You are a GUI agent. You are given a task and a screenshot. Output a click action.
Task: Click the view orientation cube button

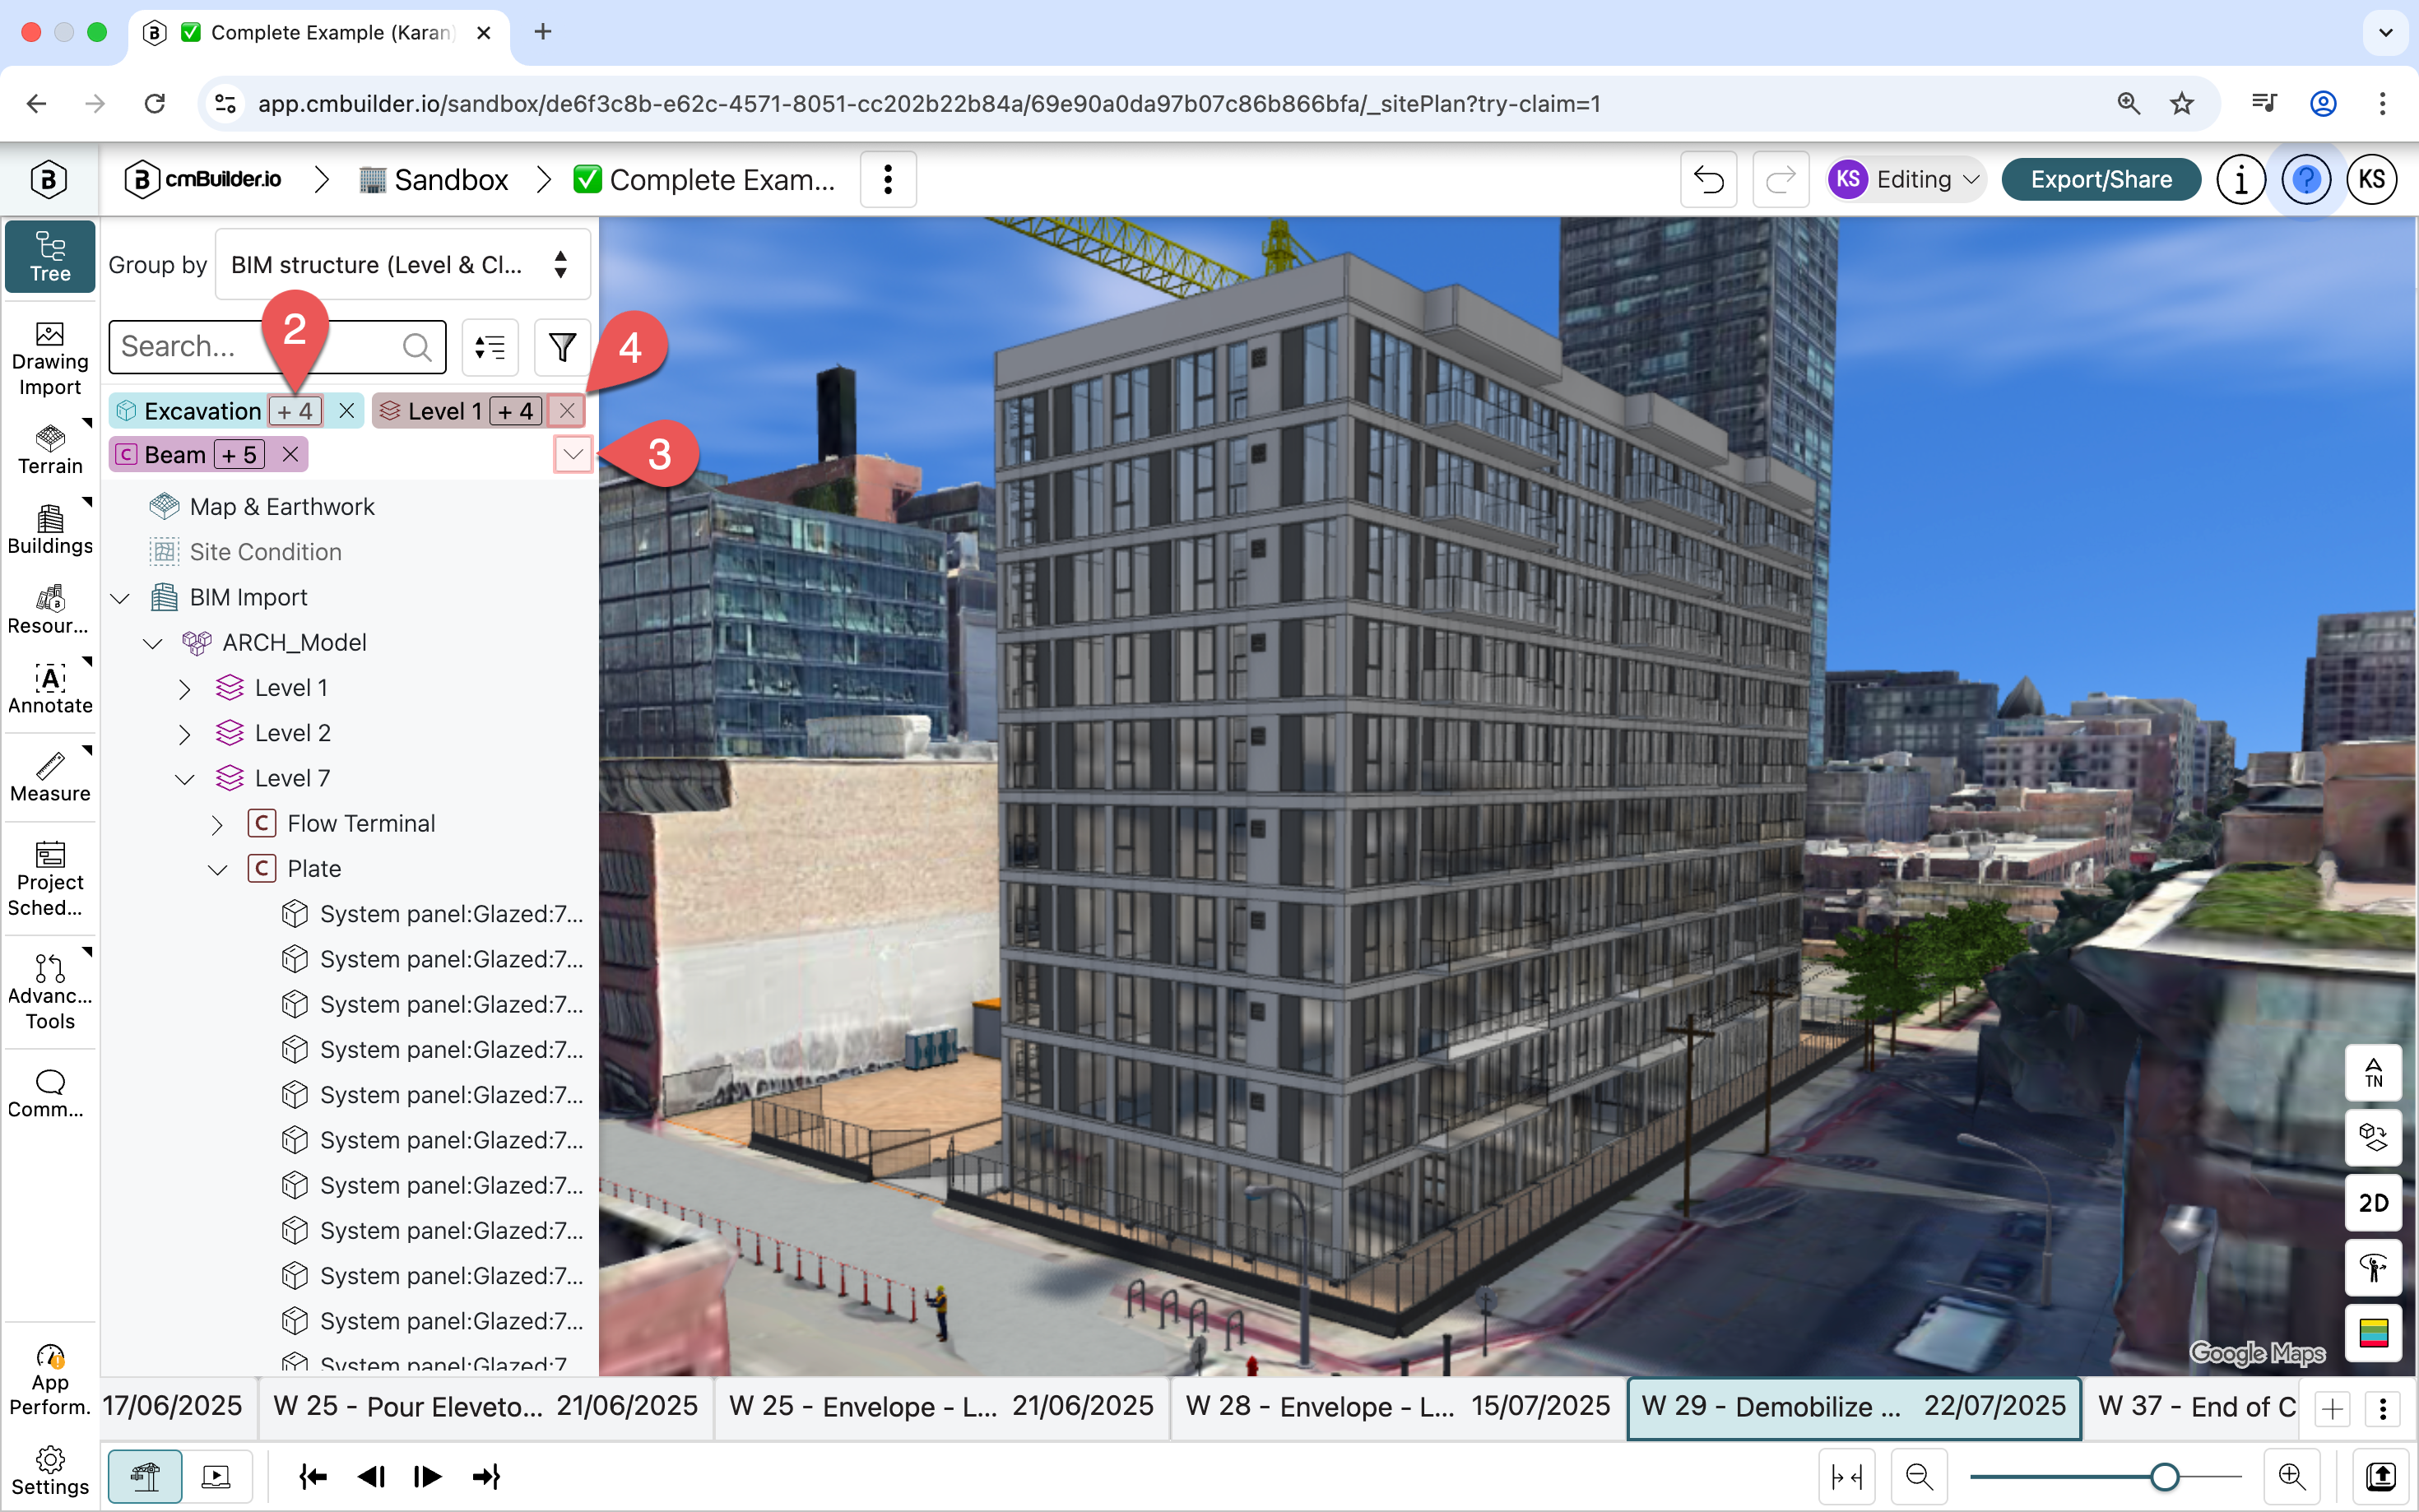point(2373,1138)
